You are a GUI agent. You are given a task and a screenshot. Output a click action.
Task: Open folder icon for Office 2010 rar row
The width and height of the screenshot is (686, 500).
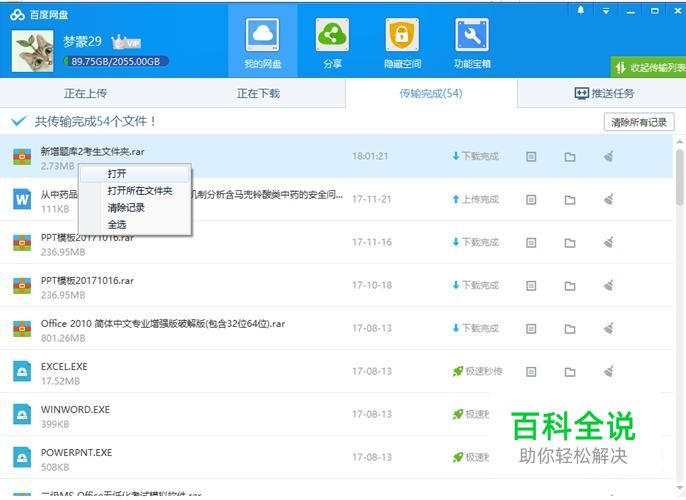tap(570, 329)
